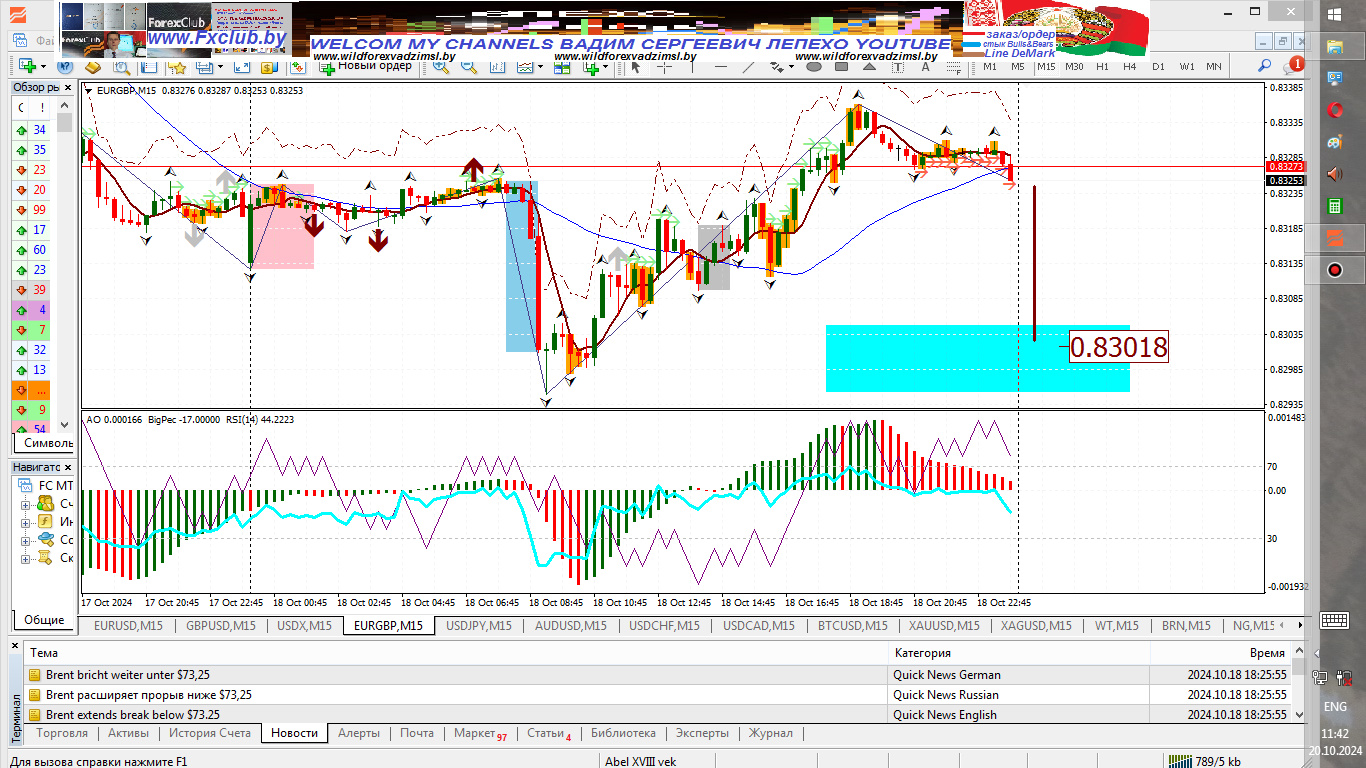Switch chart to W1 timeframe
Image resolution: width=1366 pixels, height=768 pixels.
(1186, 66)
